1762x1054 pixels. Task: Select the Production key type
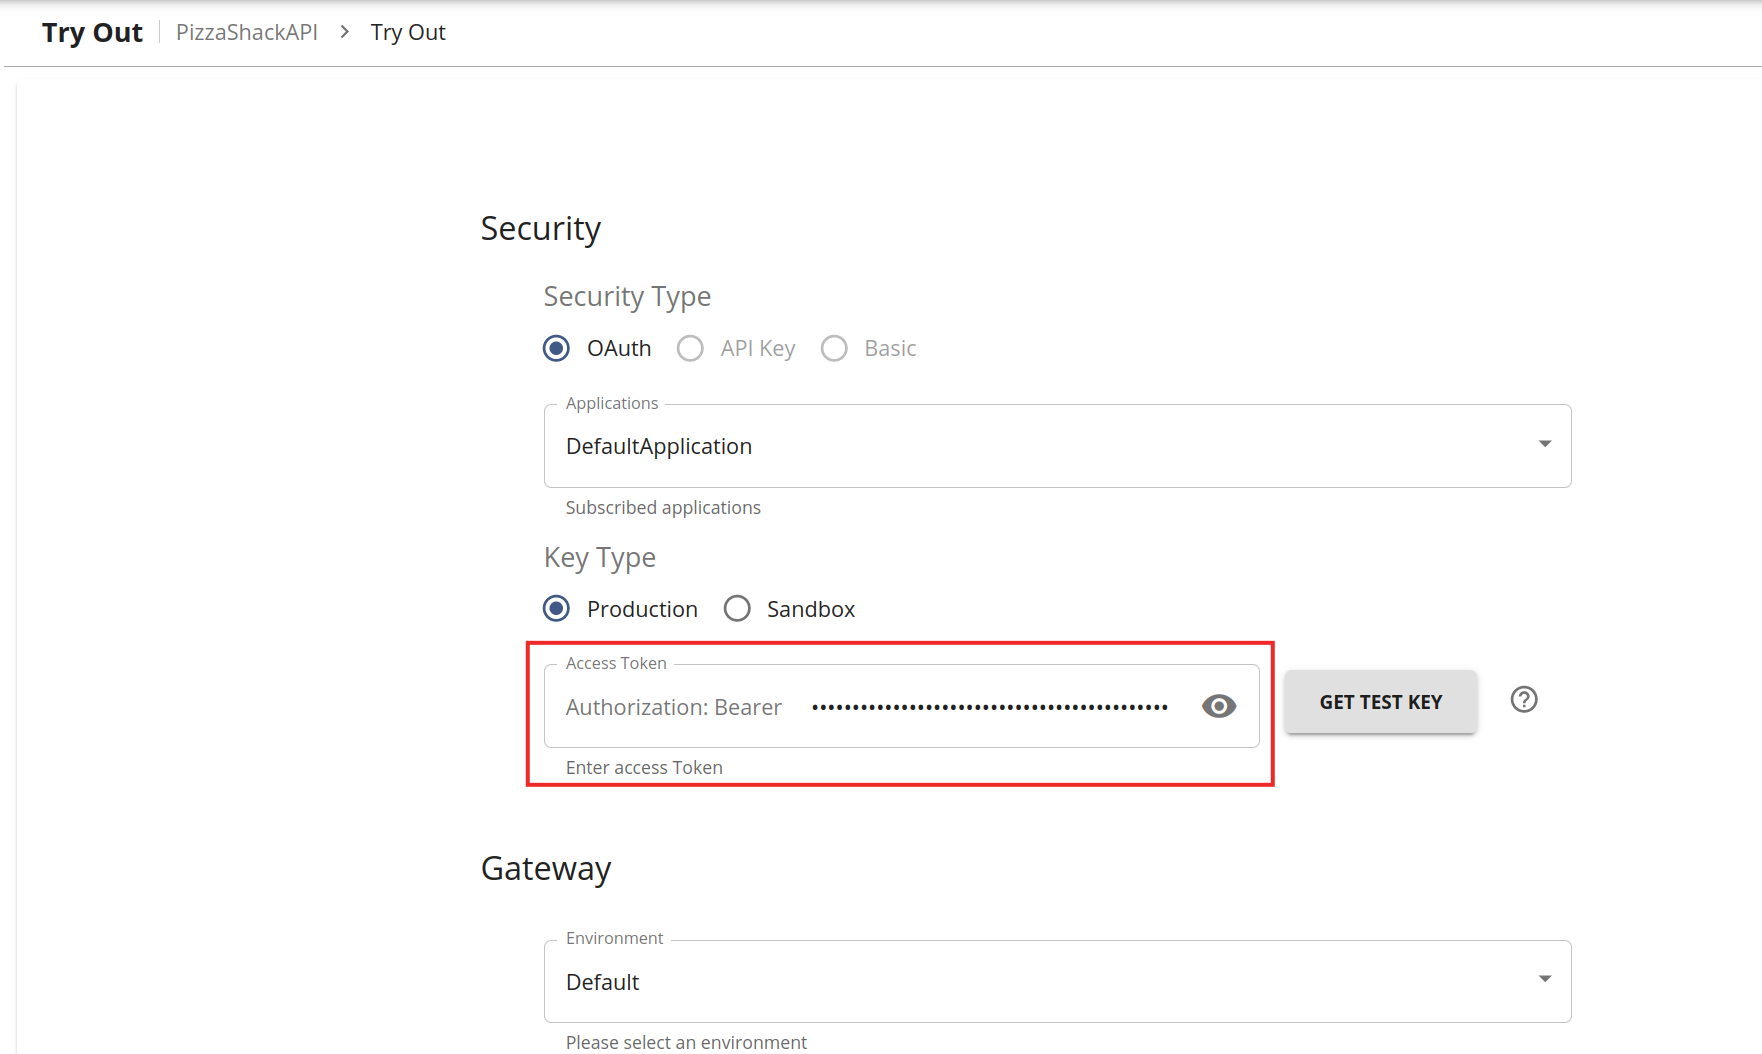557,609
